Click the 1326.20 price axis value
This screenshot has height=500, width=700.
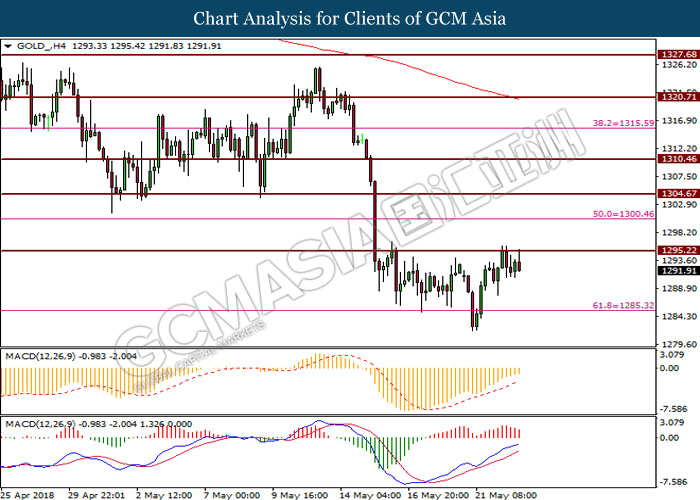click(679, 65)
